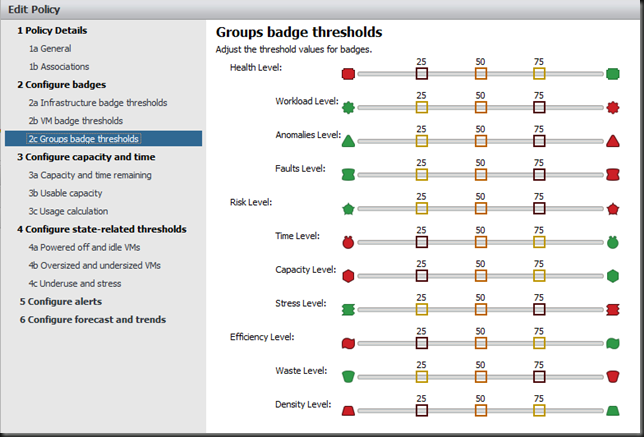Click the green Risk Level pentagon icon
This screenshot has height=437, width=644.
point(348,209)
